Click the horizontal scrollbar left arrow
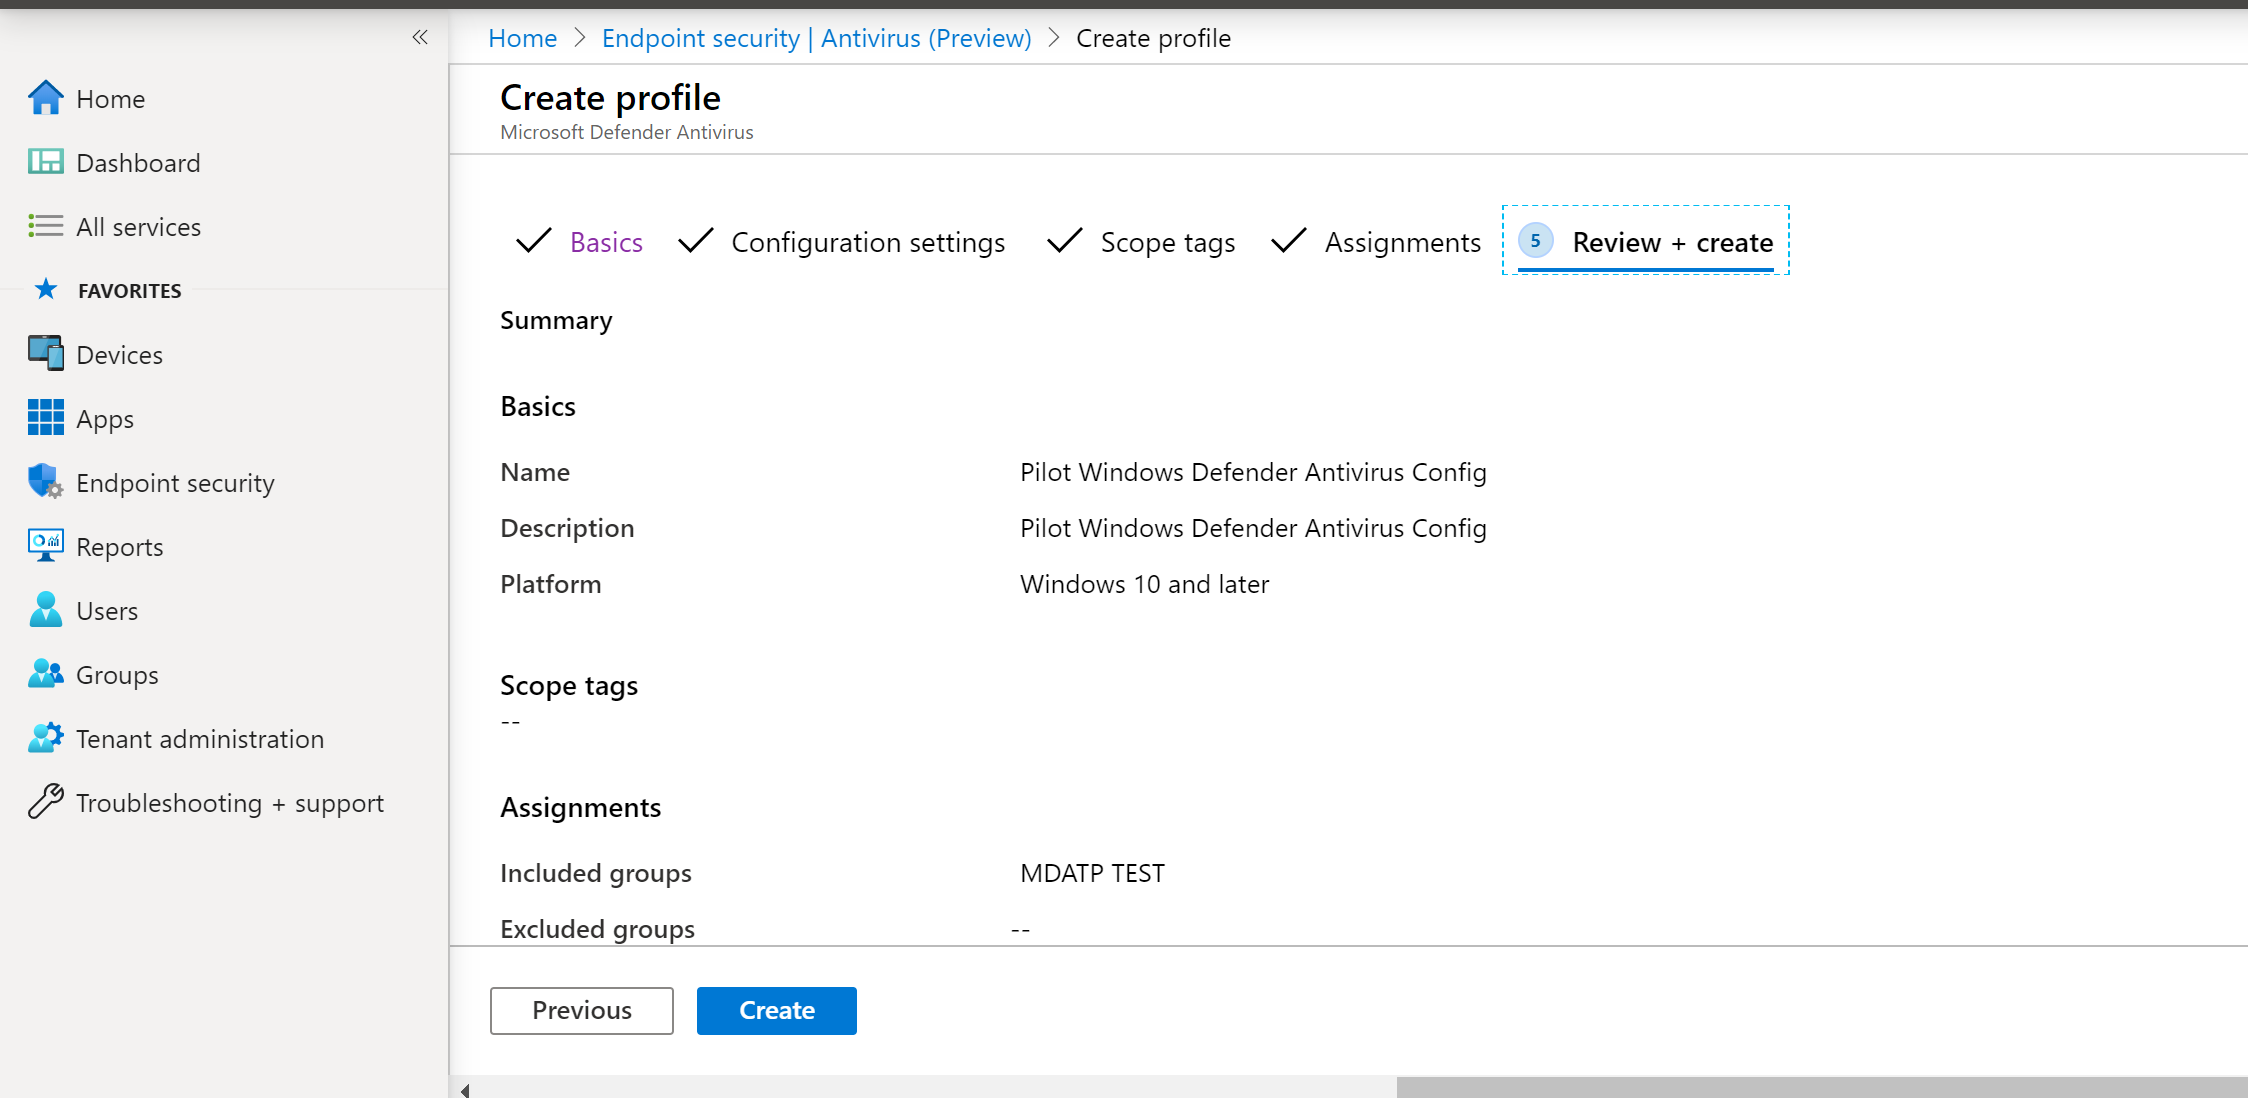The image size is (2248, 1098). point(465,1089)
